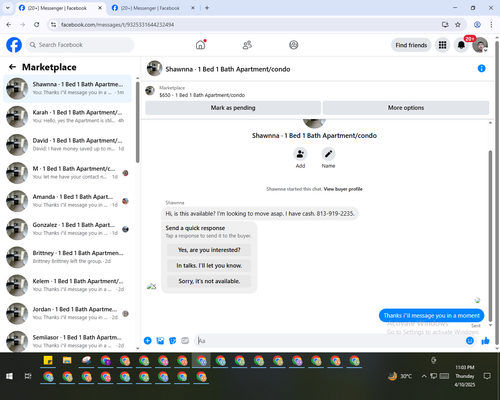Click the address bar URL
Viewport: 500px width, 400px height.
point(117,25)
